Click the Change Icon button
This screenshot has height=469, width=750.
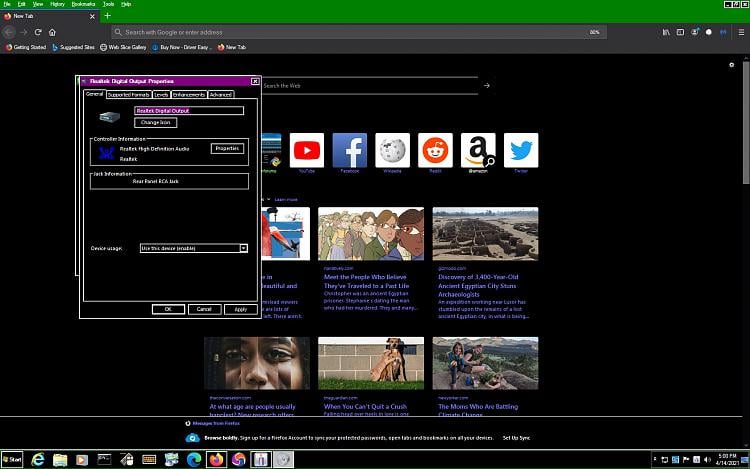[x=155, y=122]
